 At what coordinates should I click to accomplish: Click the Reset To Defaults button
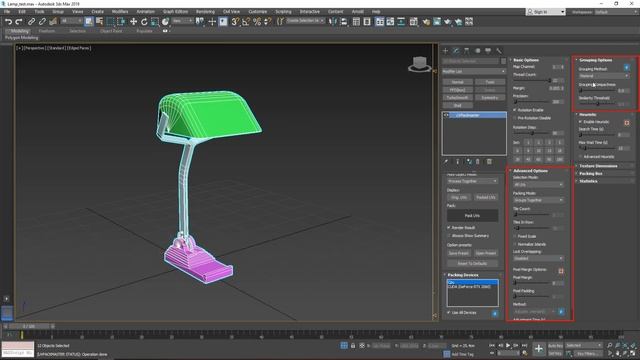pyautogui.click(x=472, y=264)
